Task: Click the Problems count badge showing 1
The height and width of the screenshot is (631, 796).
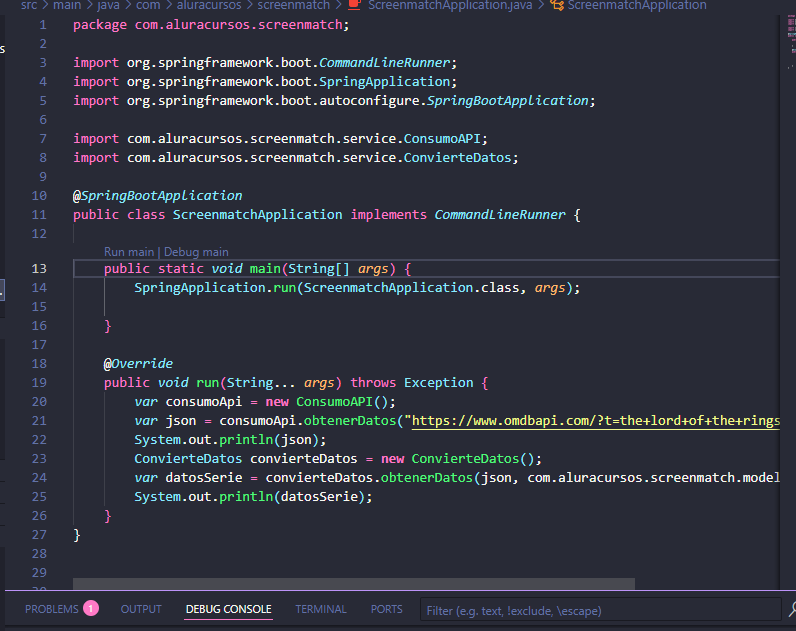Action: 91,608
